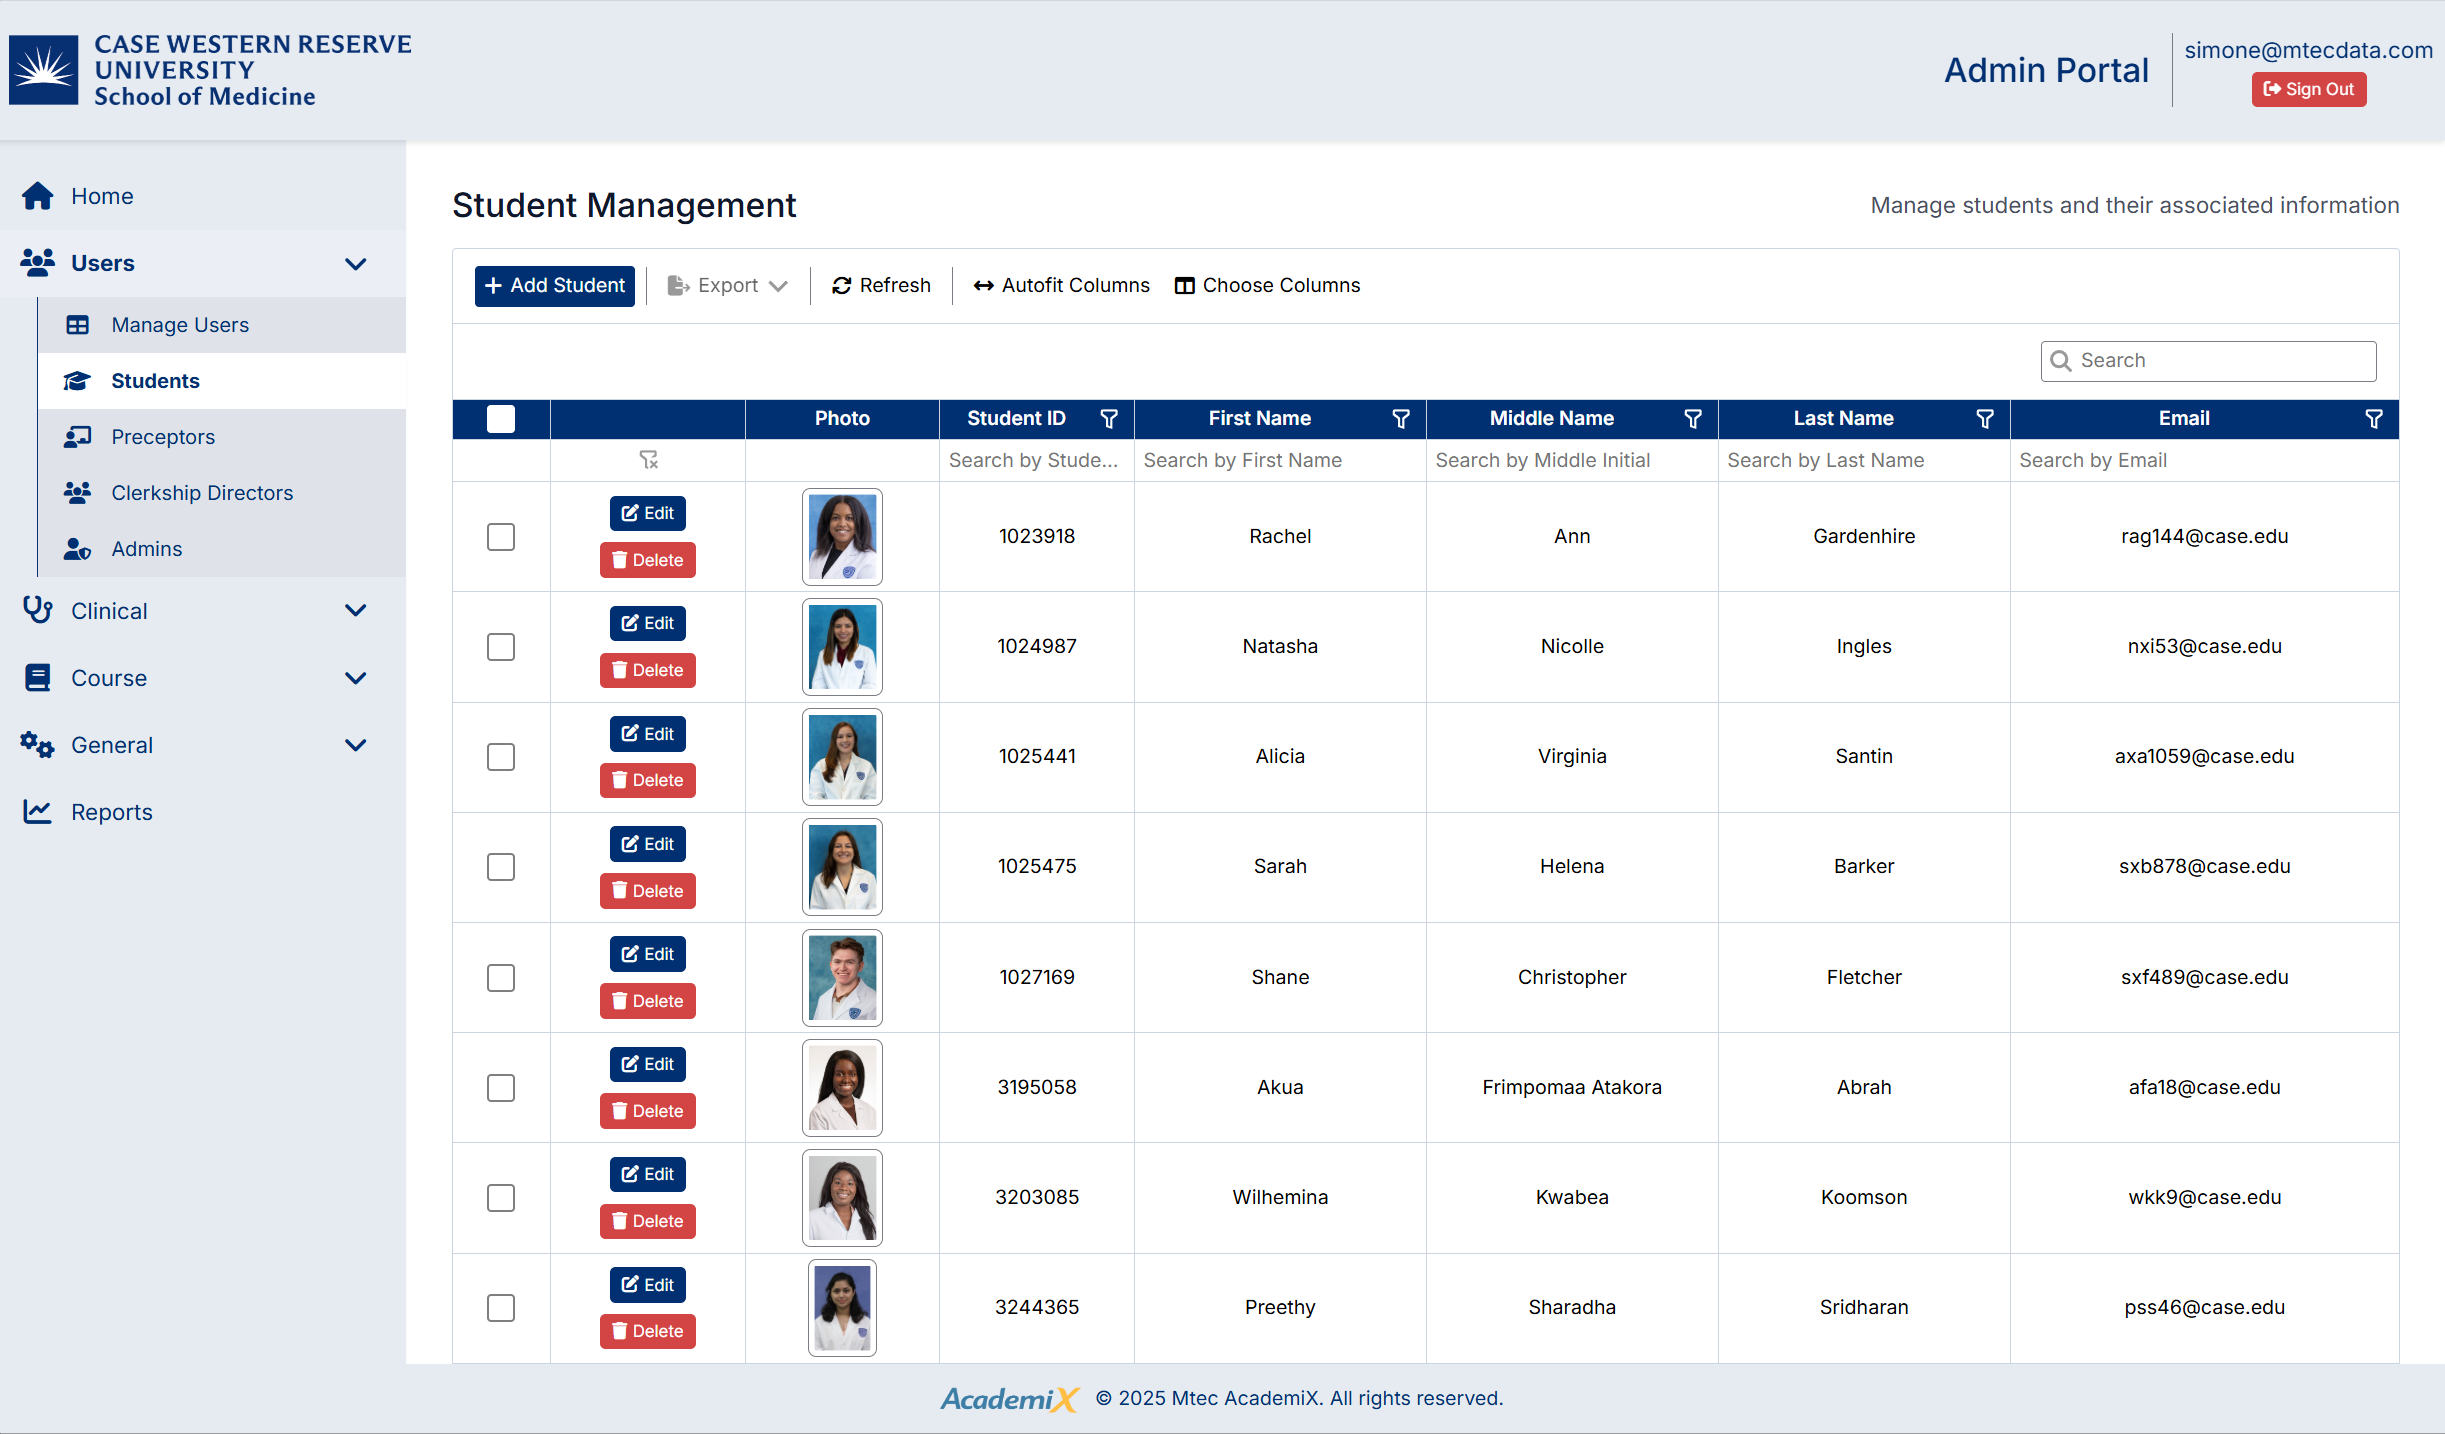Check the select-all checkbox in table header
Viewport: 2445px width, 1434px height.
coord(501,419)
